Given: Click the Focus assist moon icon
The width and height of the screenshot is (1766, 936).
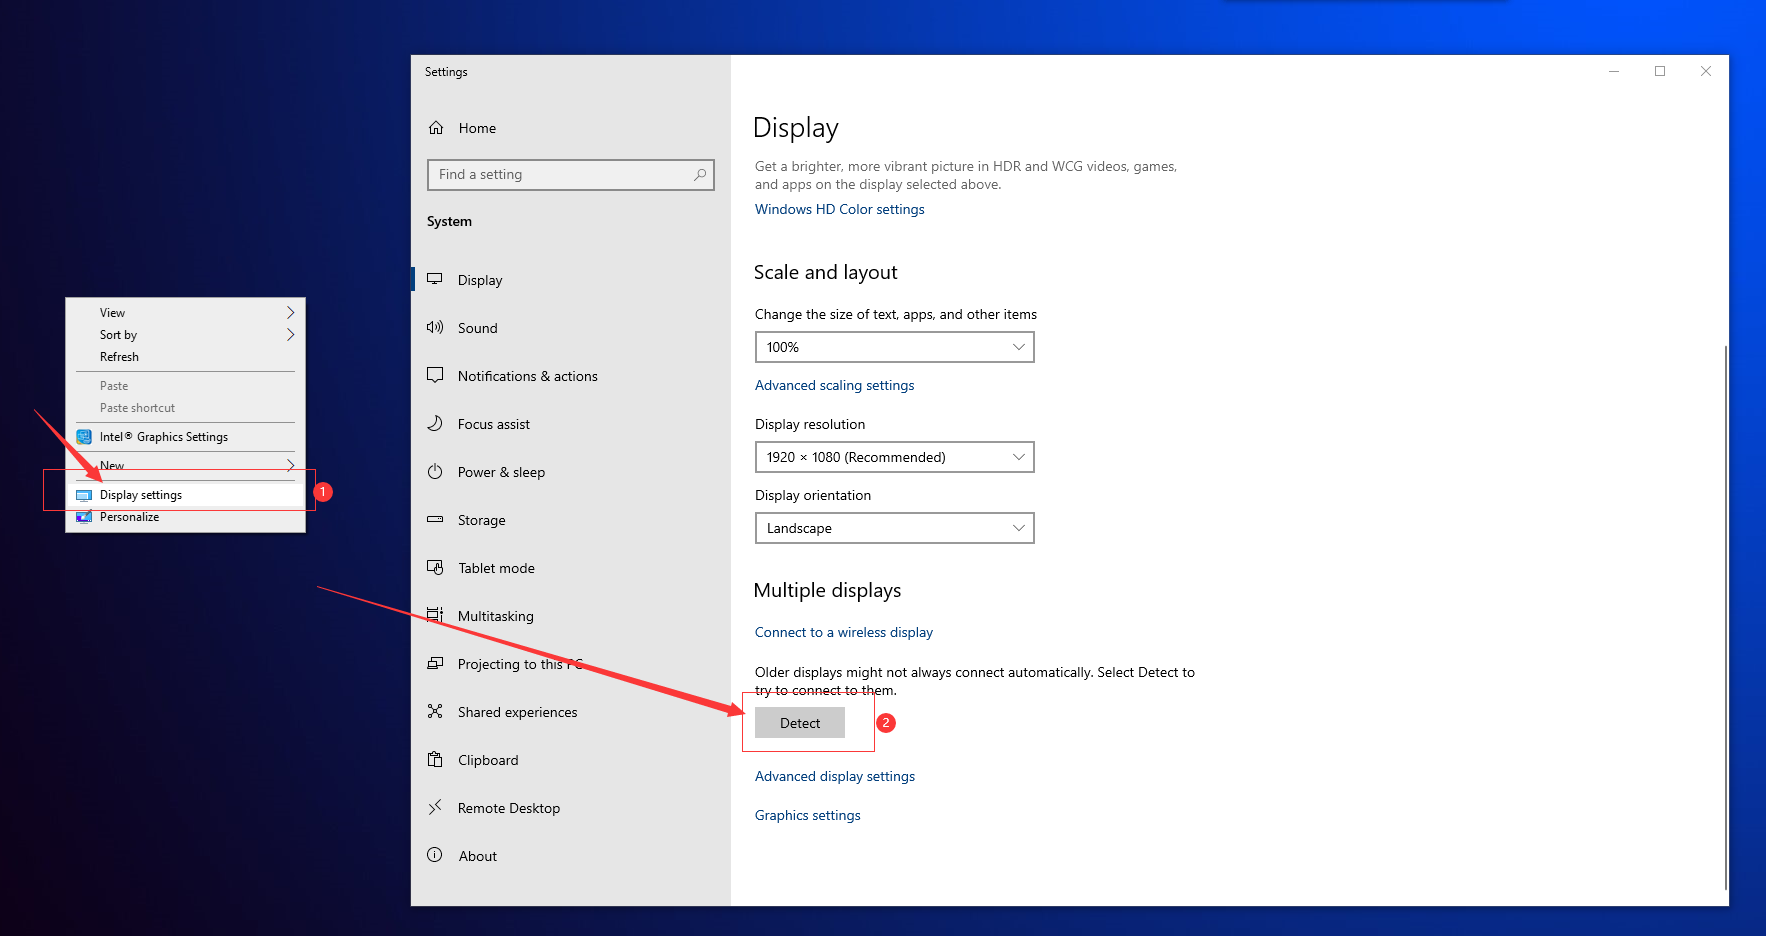Looking at the screenshot, I should pyautogui.click(x=435, y=423).
